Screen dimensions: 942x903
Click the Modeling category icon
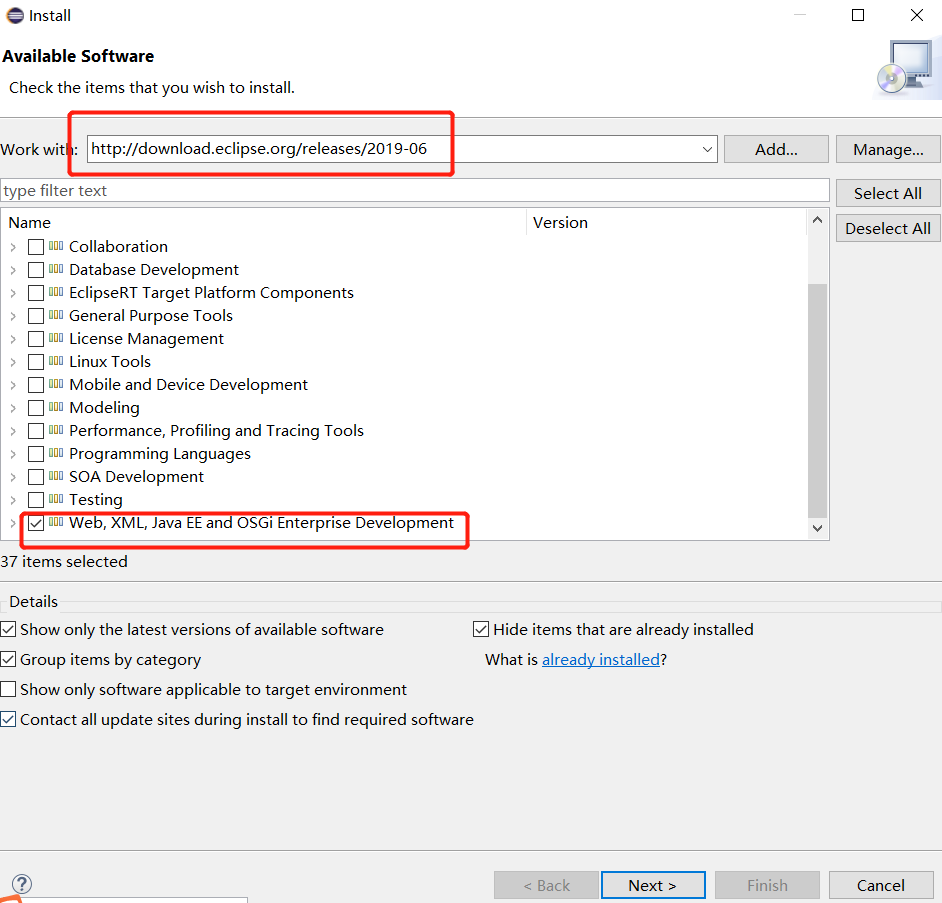click(56, 407)
